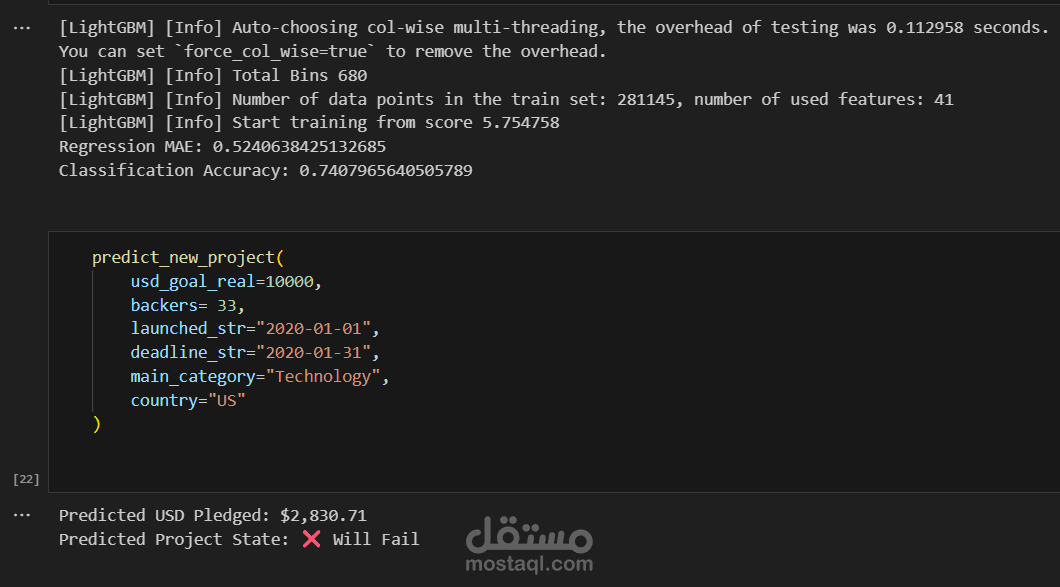Click the mostaql Arabic logo watermark
The image size is (1060, 587).
529,535
